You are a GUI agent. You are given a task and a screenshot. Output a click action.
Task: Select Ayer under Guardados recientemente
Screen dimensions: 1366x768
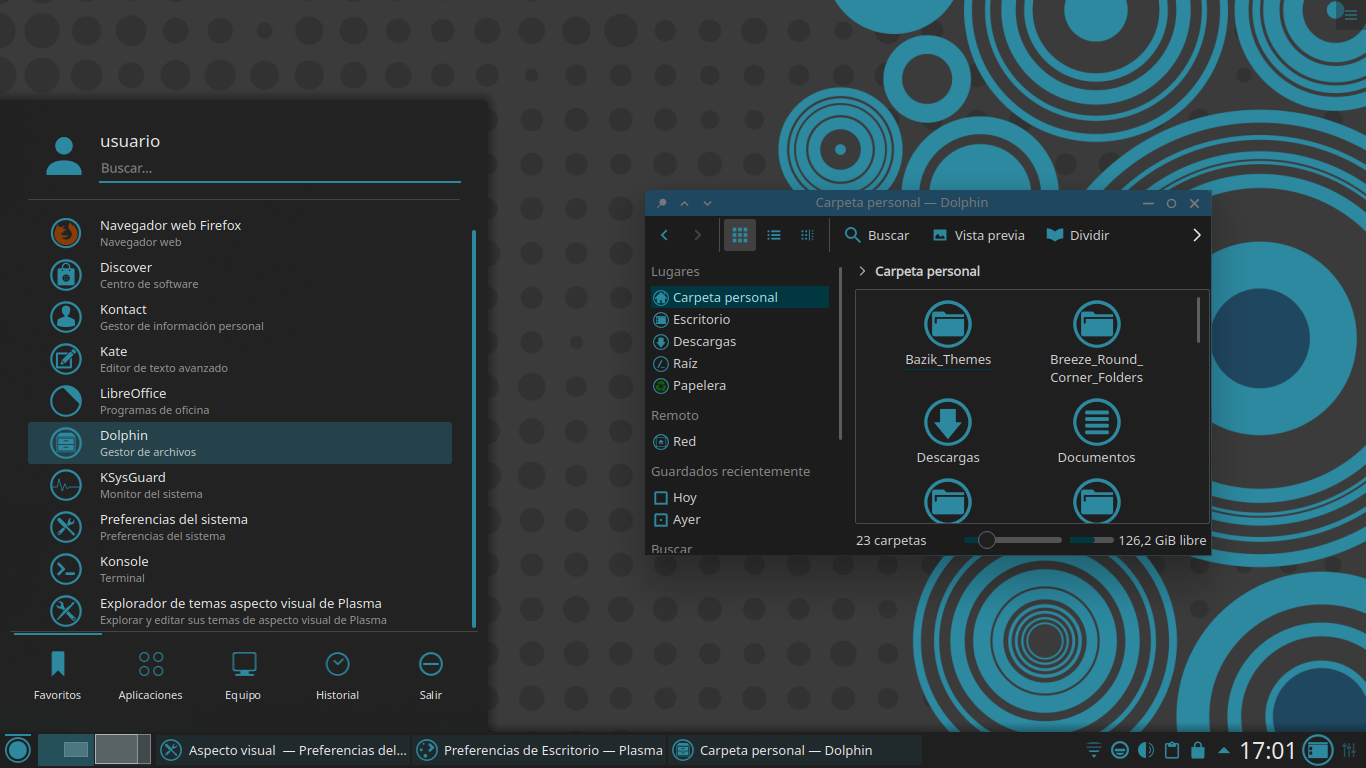pyautogui.click(x=739, y=519)
